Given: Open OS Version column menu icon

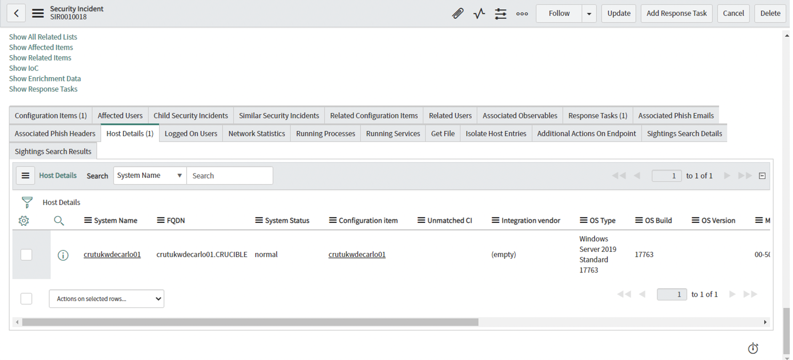Looking at the screenshot, I should 696,220.
